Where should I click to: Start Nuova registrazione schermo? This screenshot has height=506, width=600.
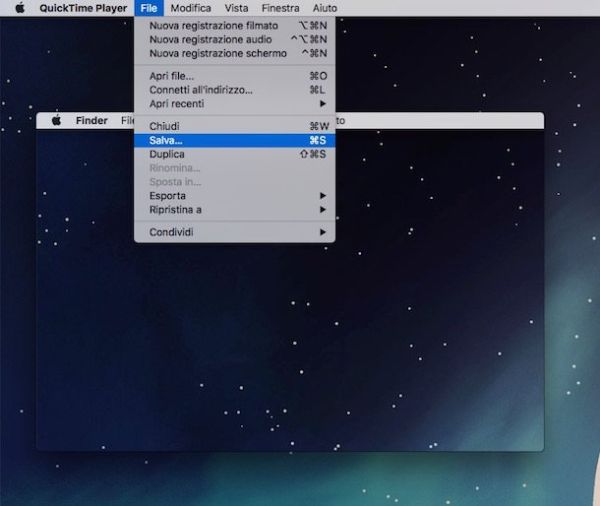217,53
